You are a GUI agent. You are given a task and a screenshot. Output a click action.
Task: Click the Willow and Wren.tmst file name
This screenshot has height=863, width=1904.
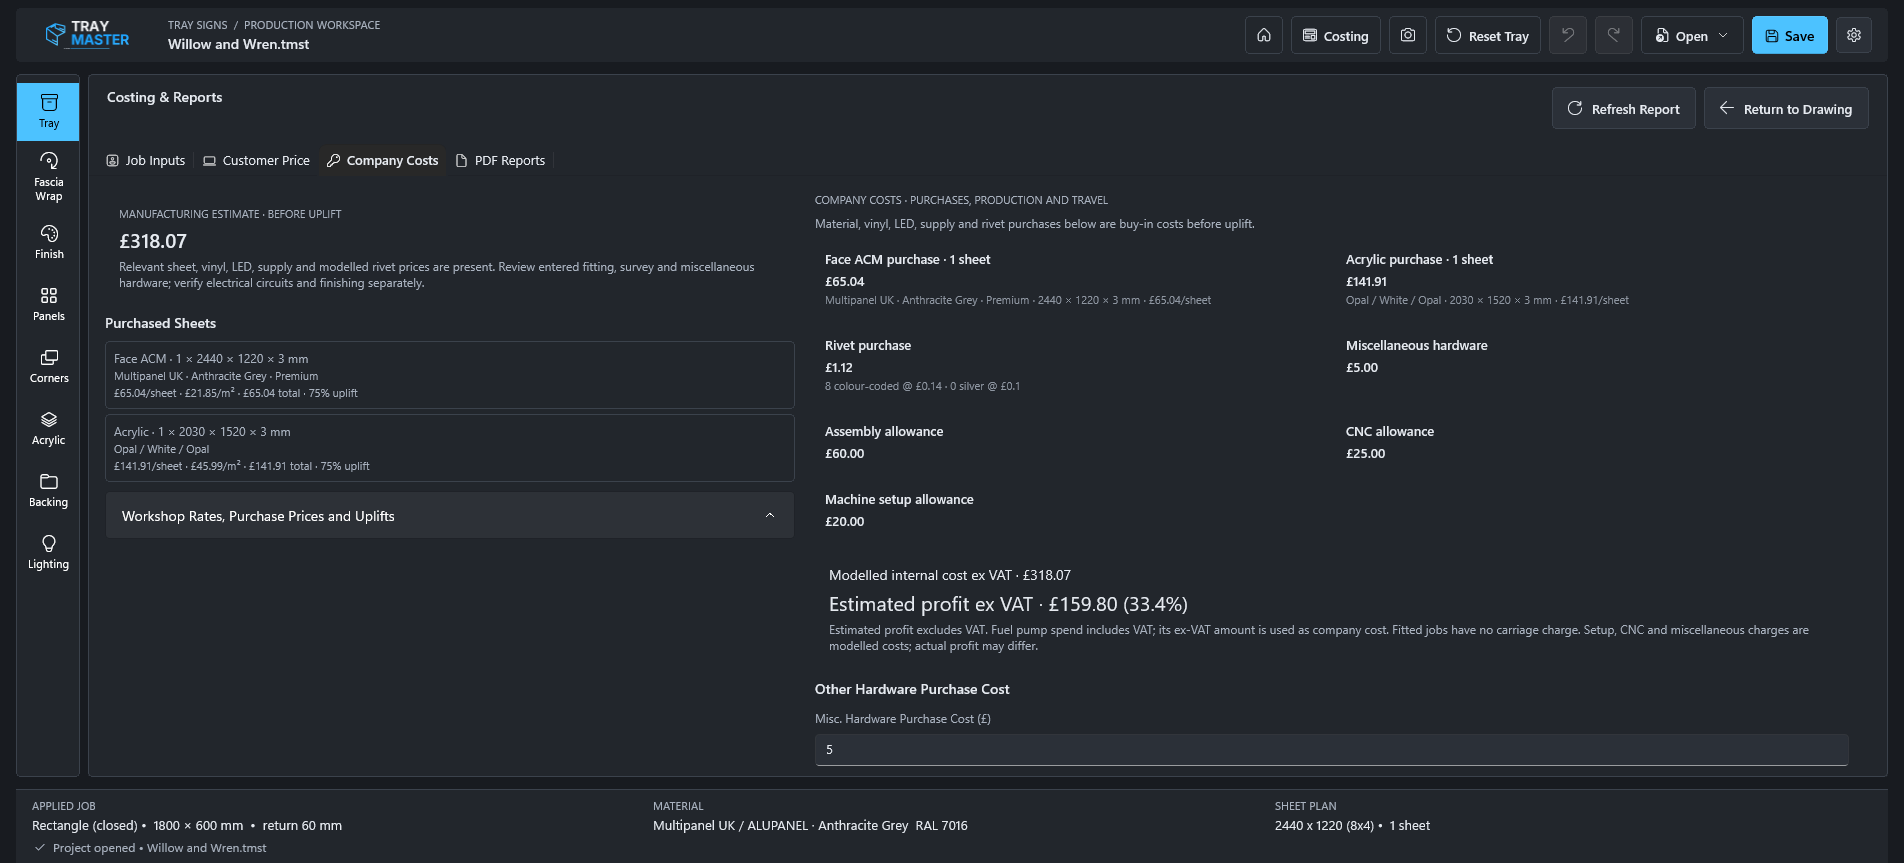click(x=238, y=44)
